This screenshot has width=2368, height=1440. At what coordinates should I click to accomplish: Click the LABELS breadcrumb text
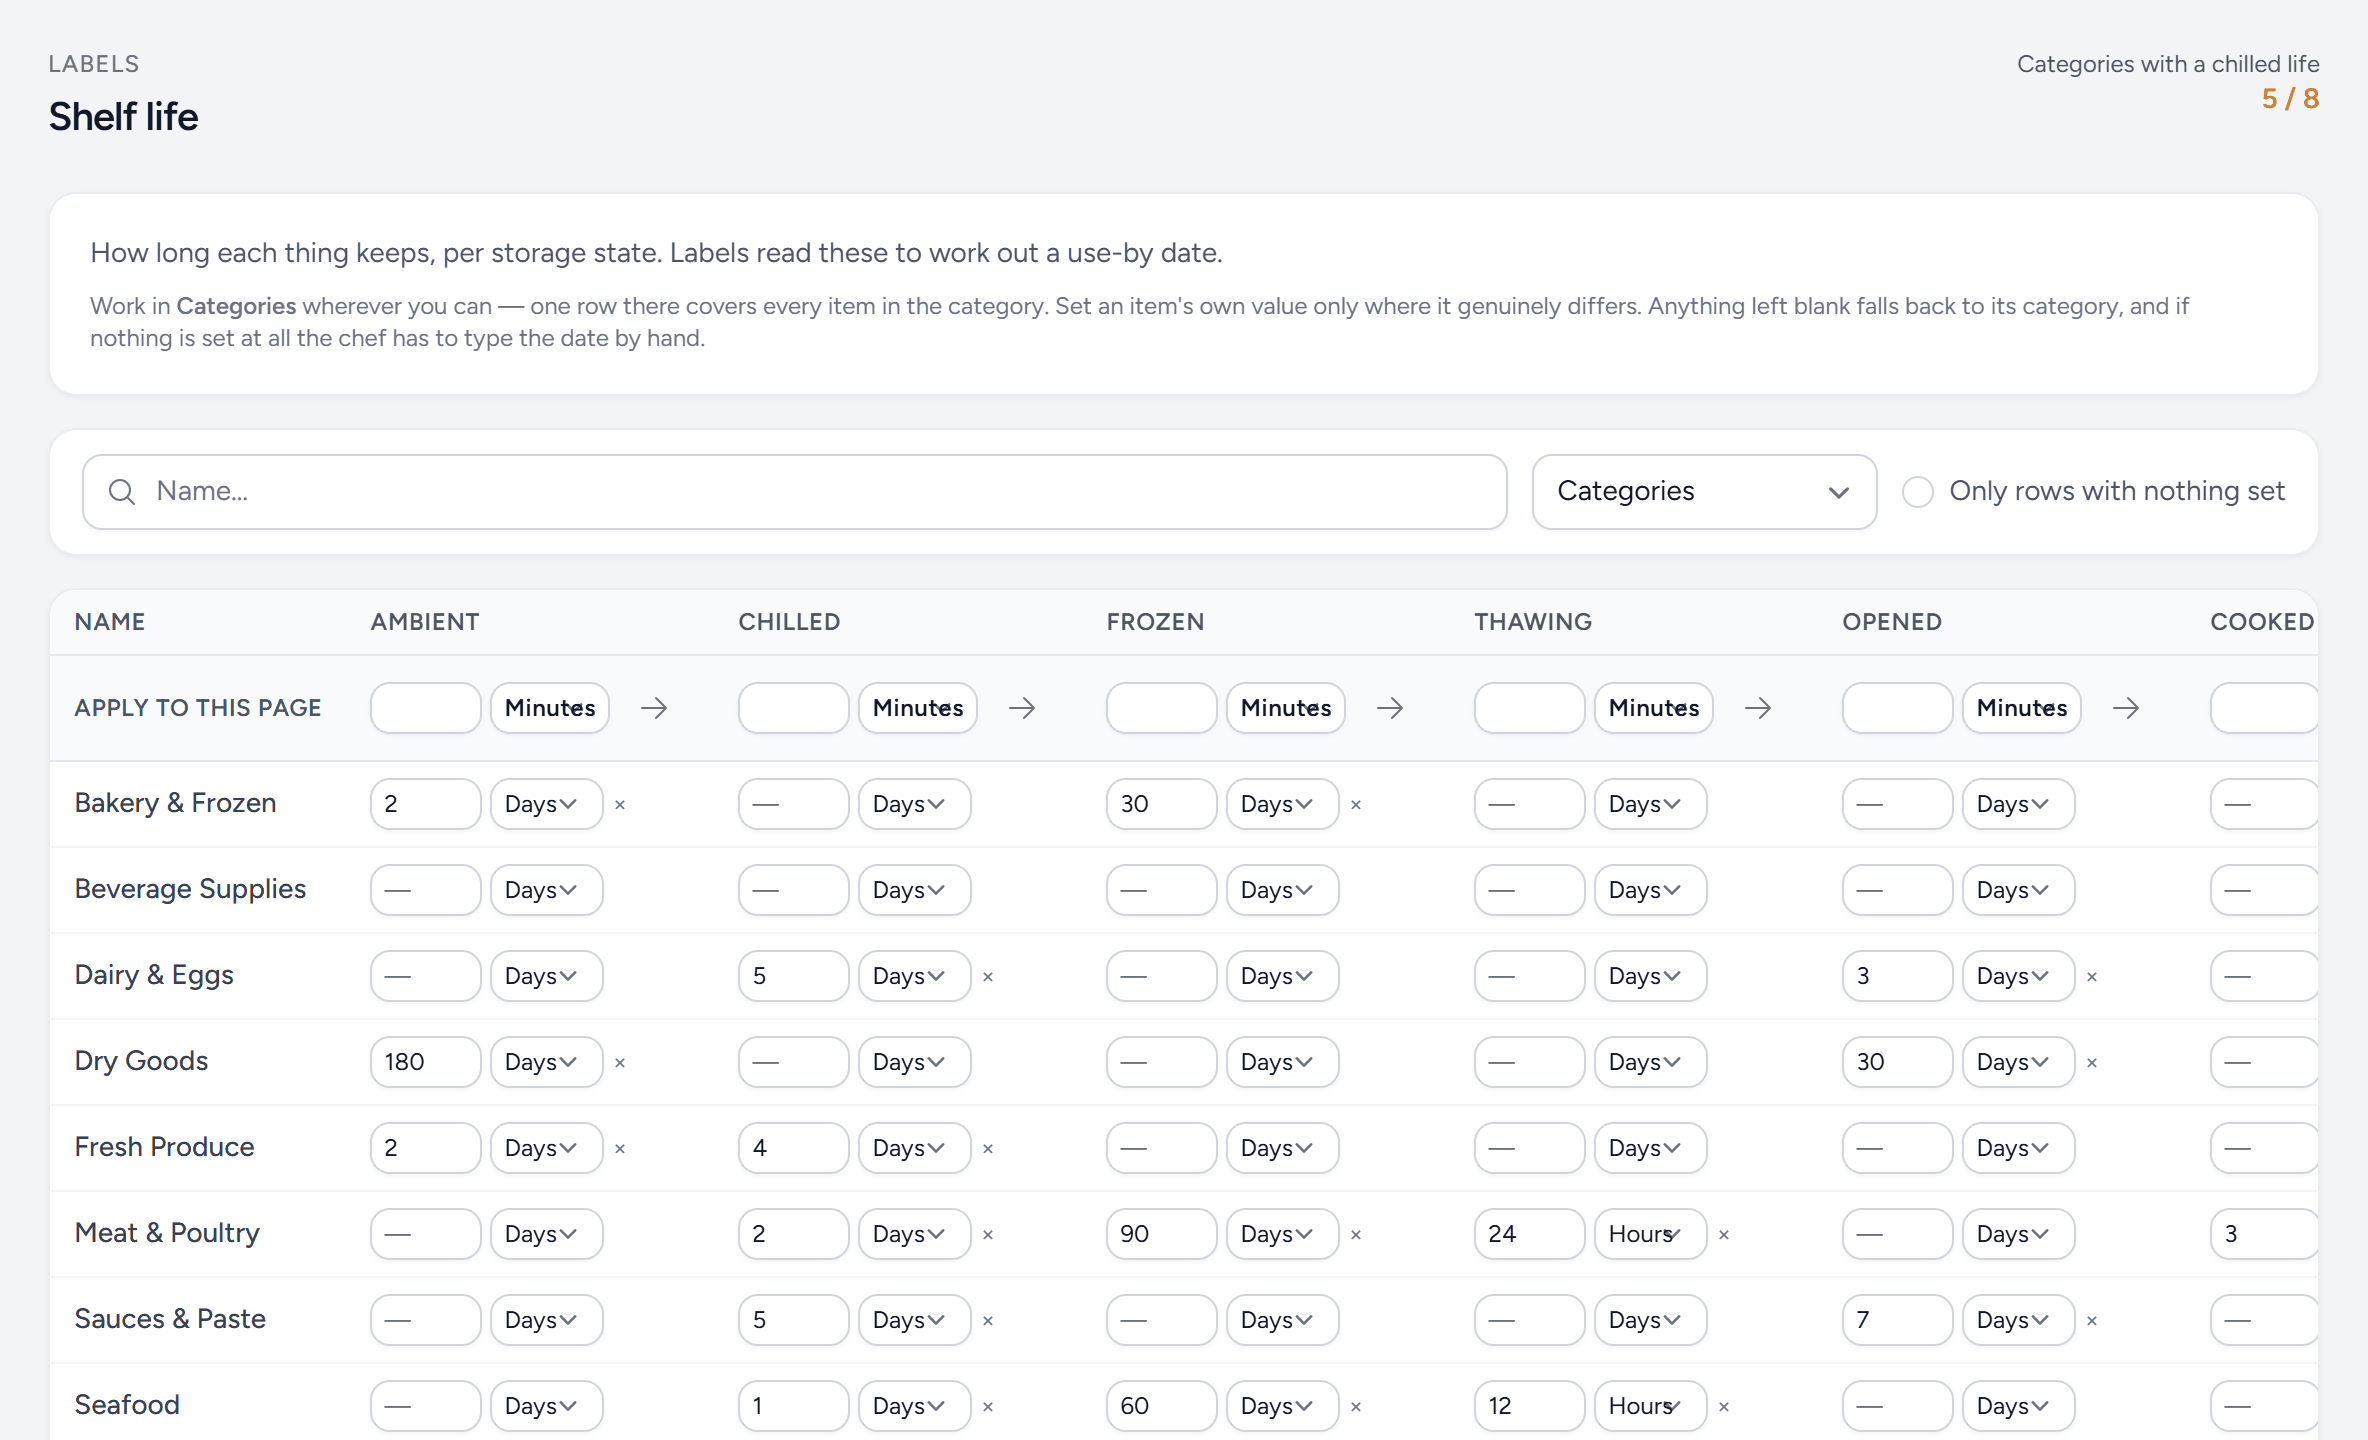pyautogui.click(x=94, y=64)
